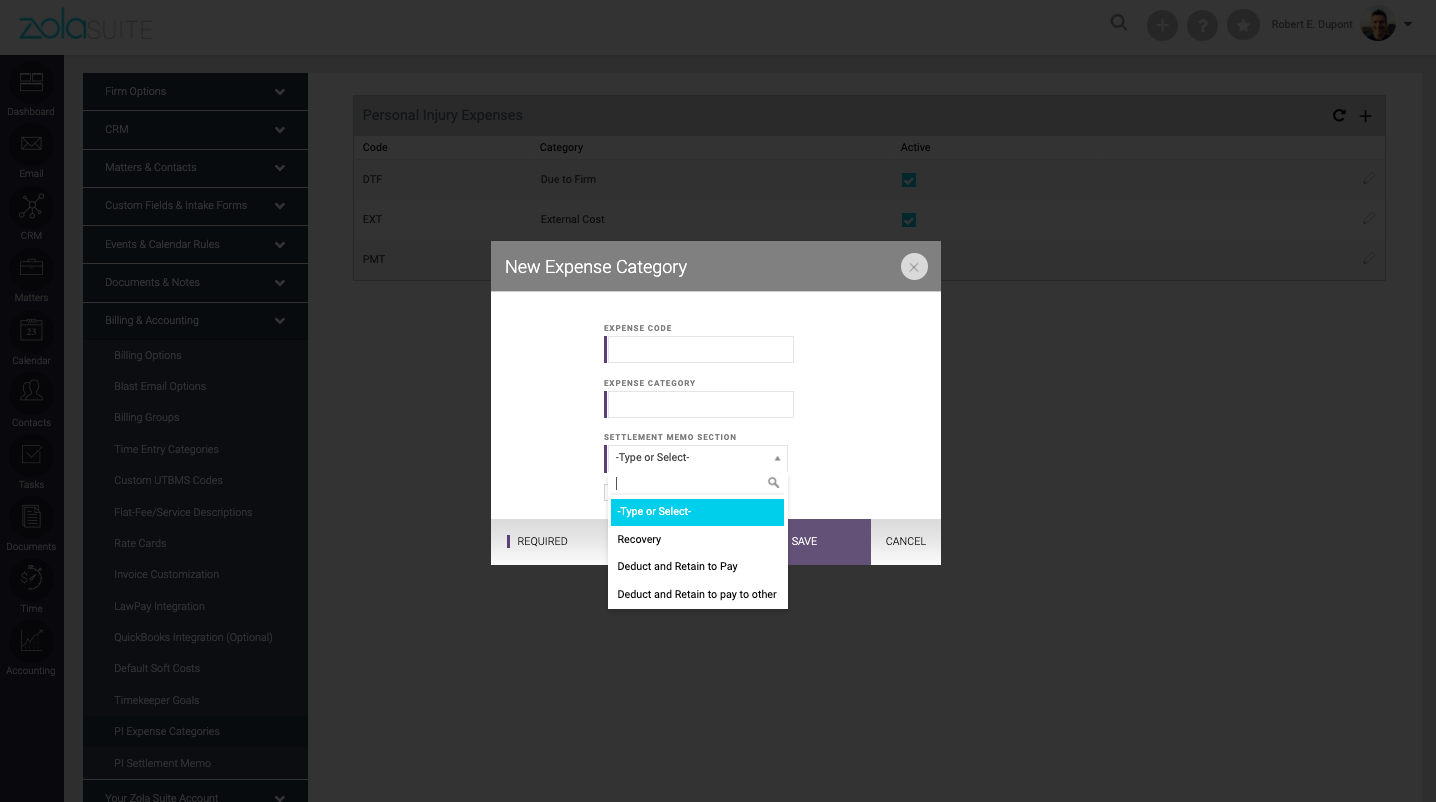The width and height of the screenshot is (1436, 802).
Task: Open Rate Cards settings
Action: pos(140,543)
